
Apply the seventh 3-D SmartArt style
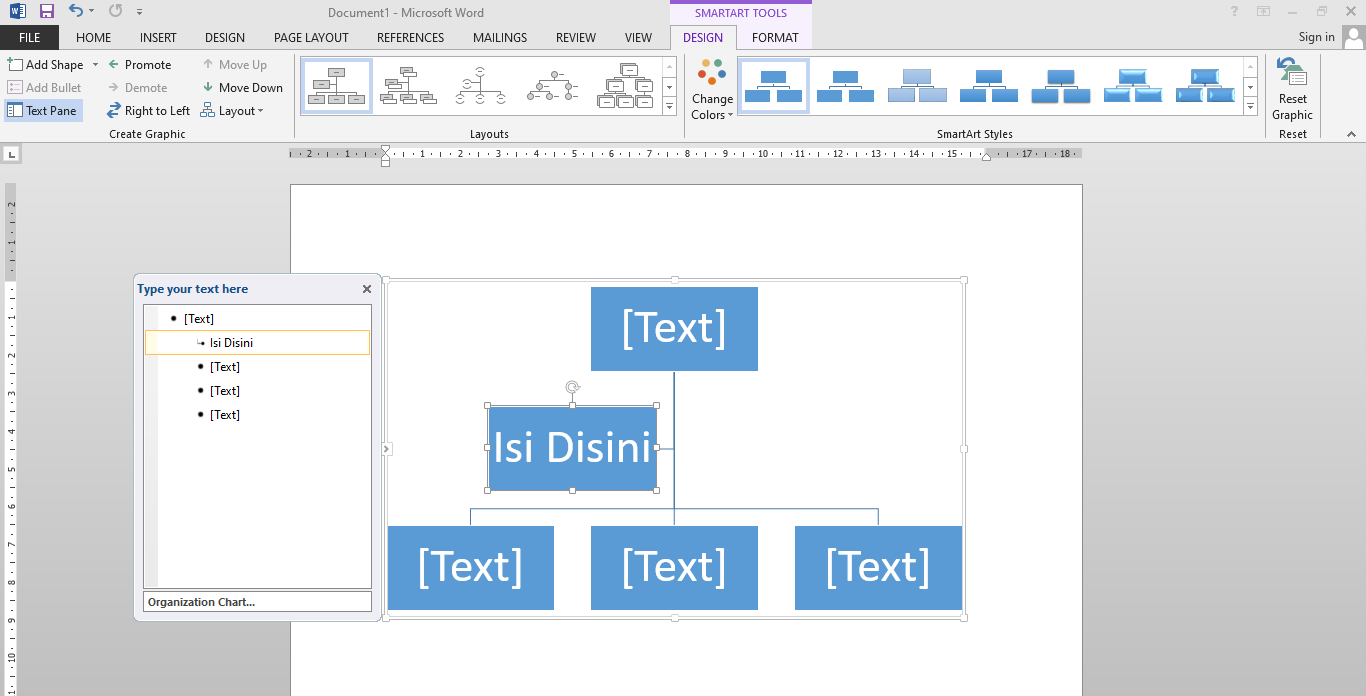(x=1205, y=86)
